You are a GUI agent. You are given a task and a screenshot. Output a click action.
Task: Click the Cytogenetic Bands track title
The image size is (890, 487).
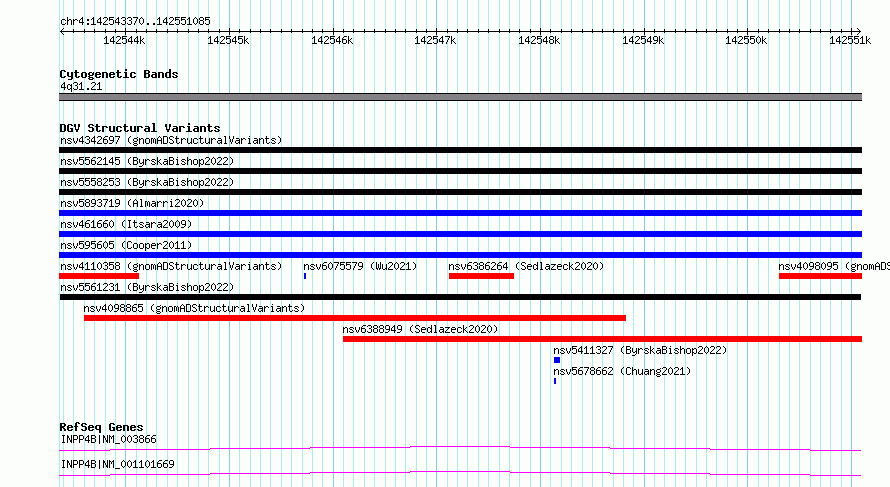pyautogui.click(x=119, y=74)
